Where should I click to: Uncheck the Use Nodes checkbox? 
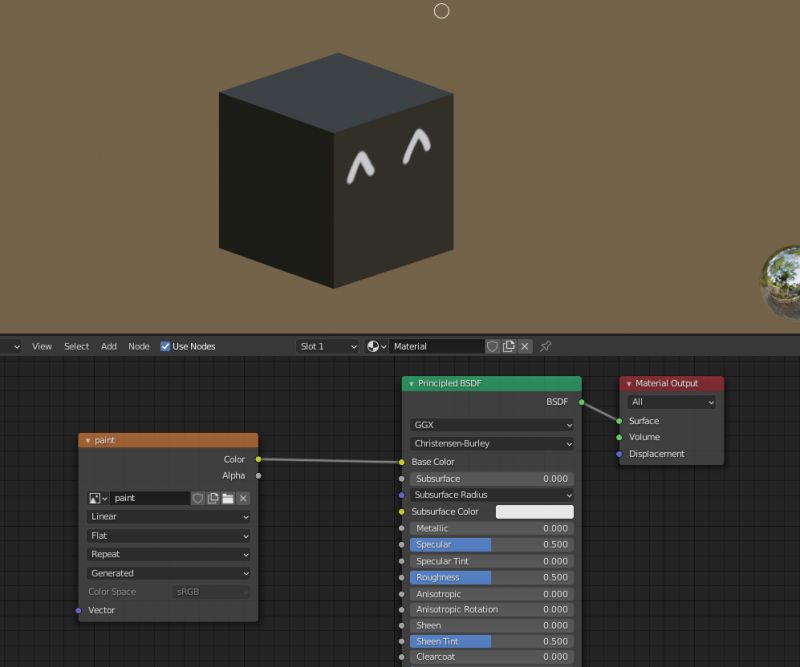[x=164, y=346]
